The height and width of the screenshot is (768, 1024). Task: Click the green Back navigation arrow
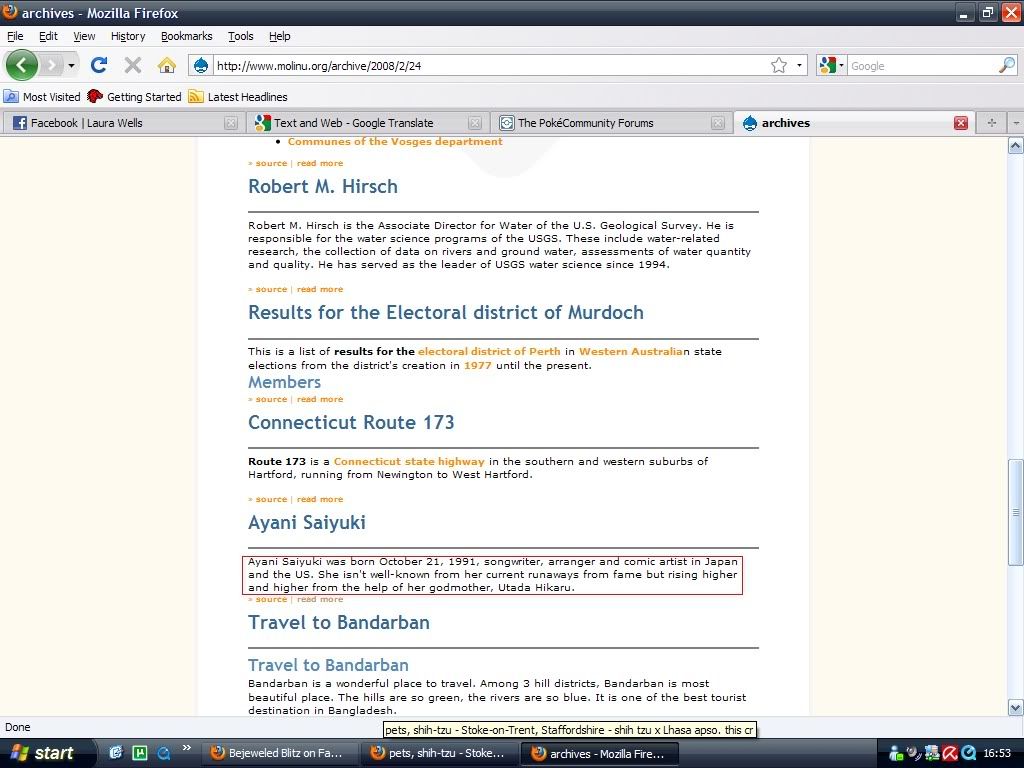[22, 65]
